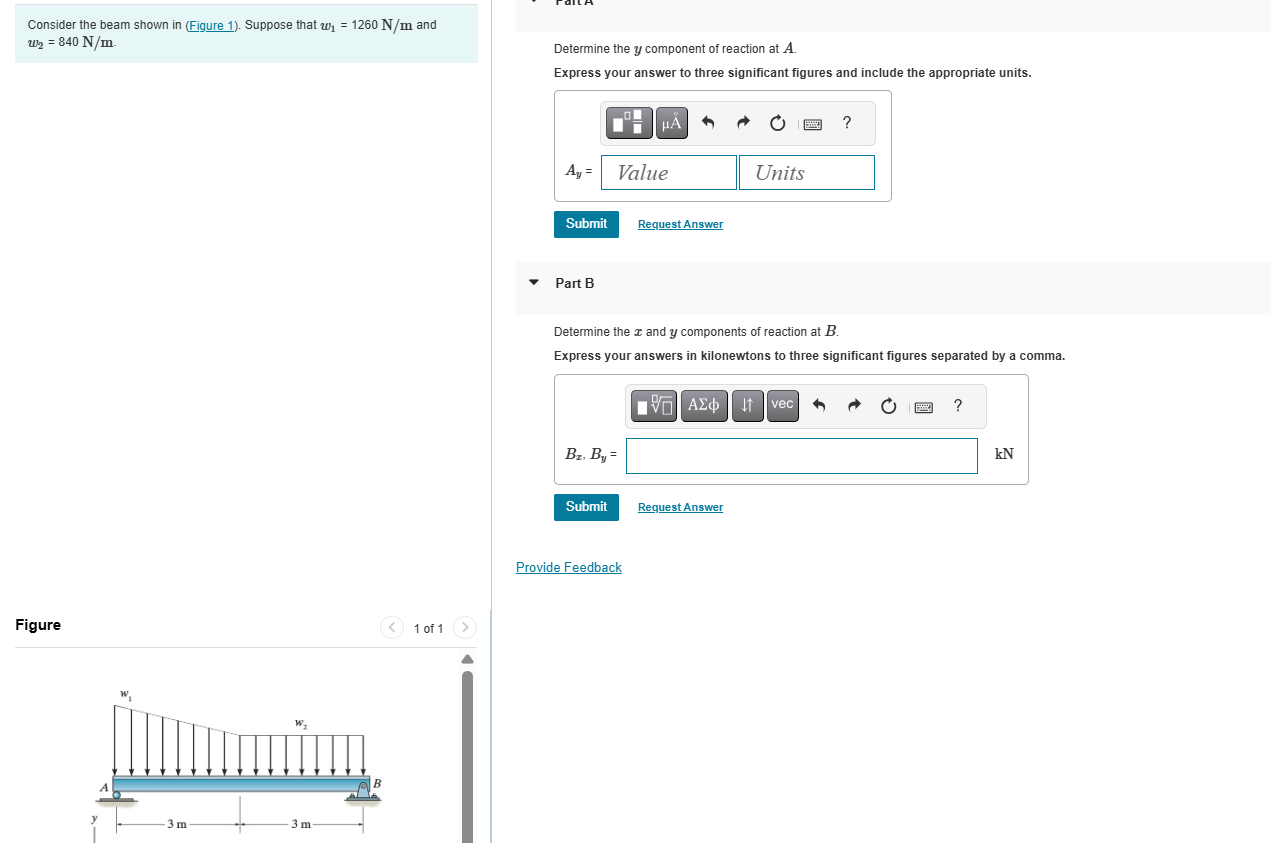Undo last entry in Part A toolbar

point(708,123)
